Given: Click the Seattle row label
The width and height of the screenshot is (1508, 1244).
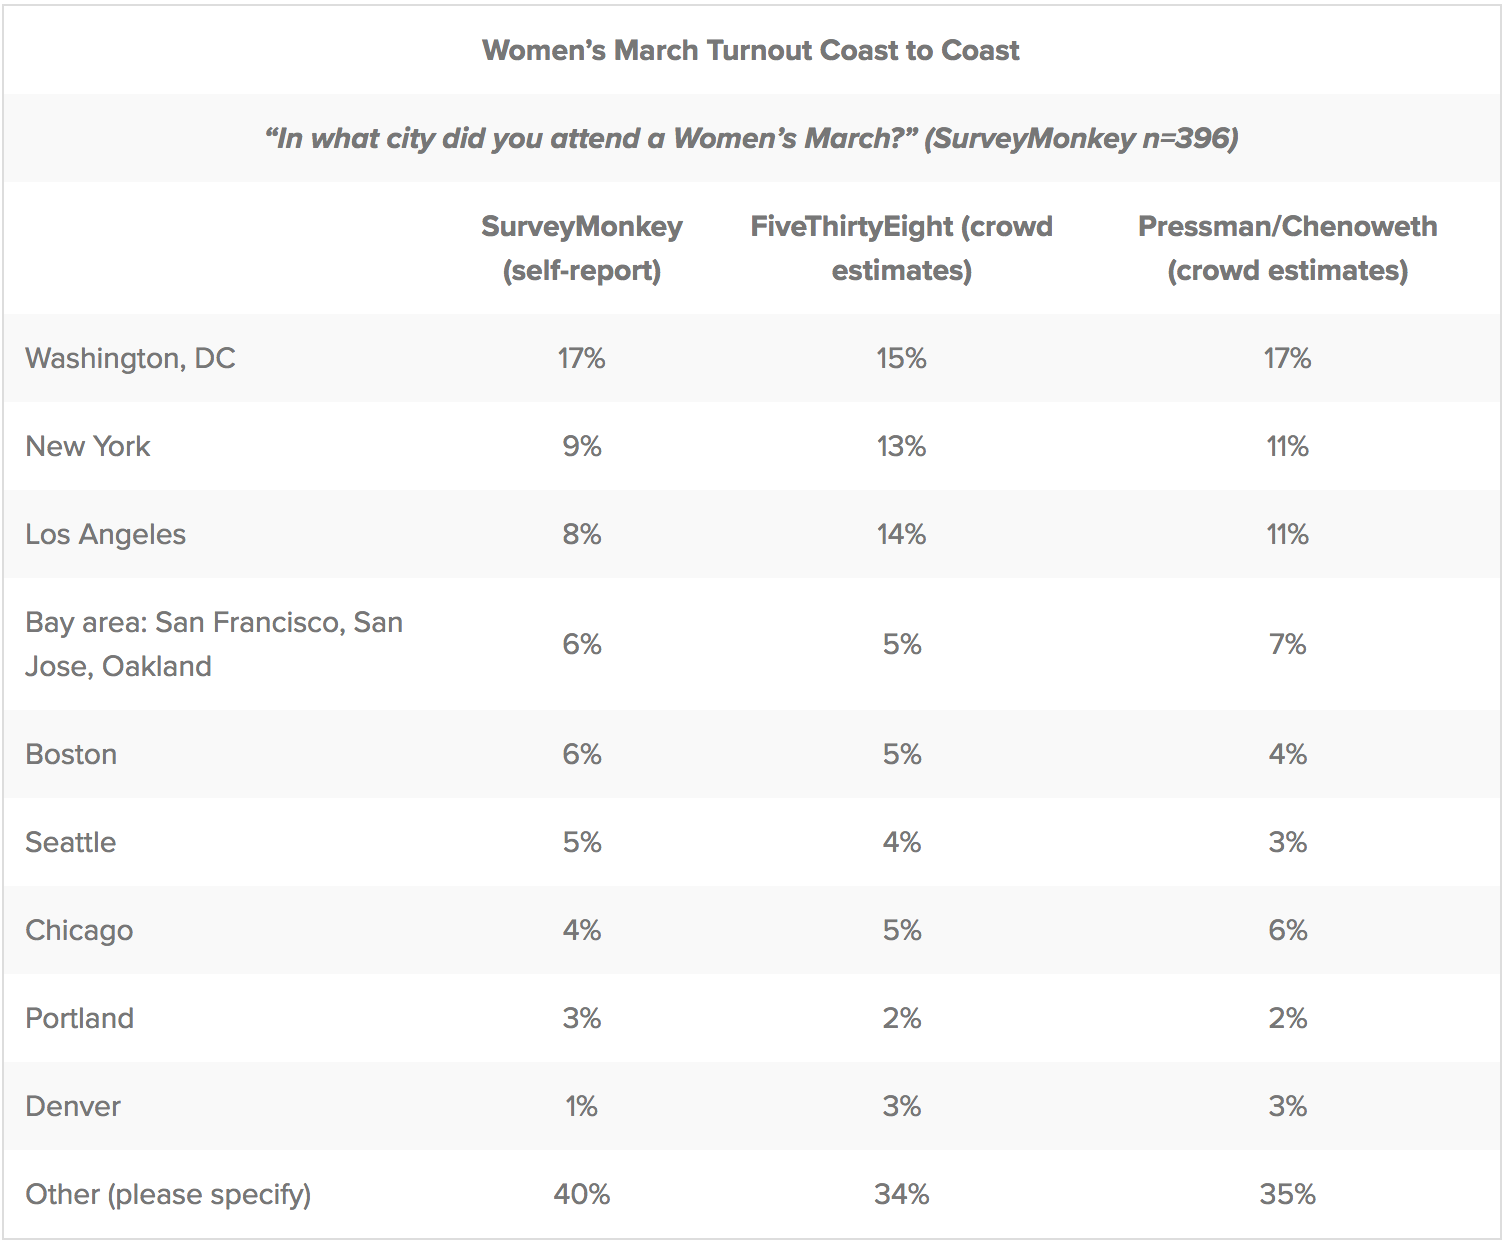Looking at the screenshot, I should pos(71,842).
